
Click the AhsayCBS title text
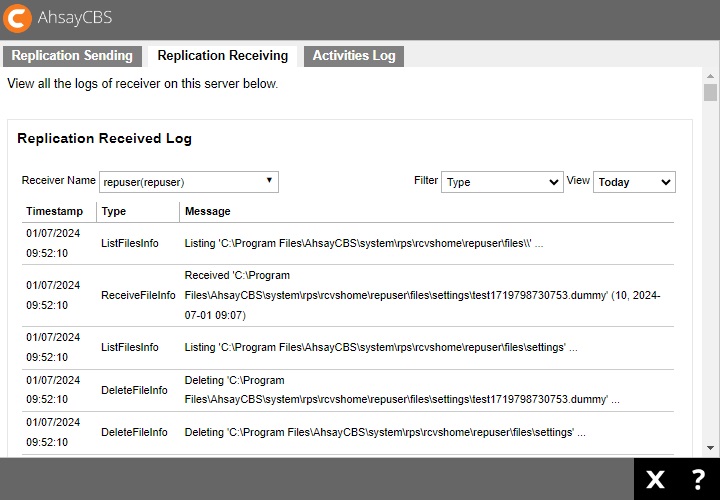click(75, 17)
